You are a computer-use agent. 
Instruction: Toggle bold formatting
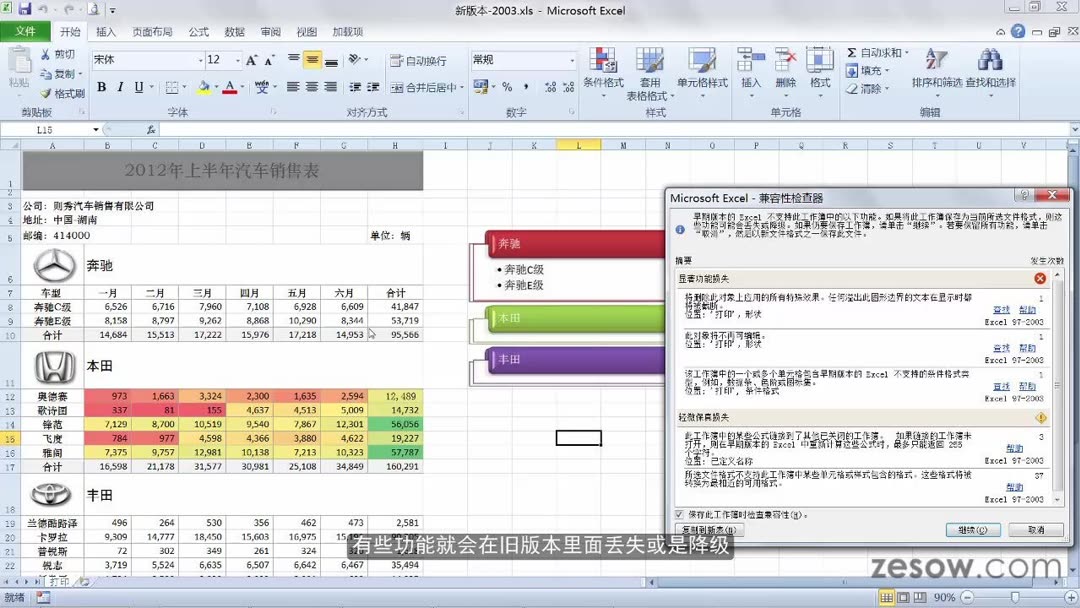(x=101, y=88)
